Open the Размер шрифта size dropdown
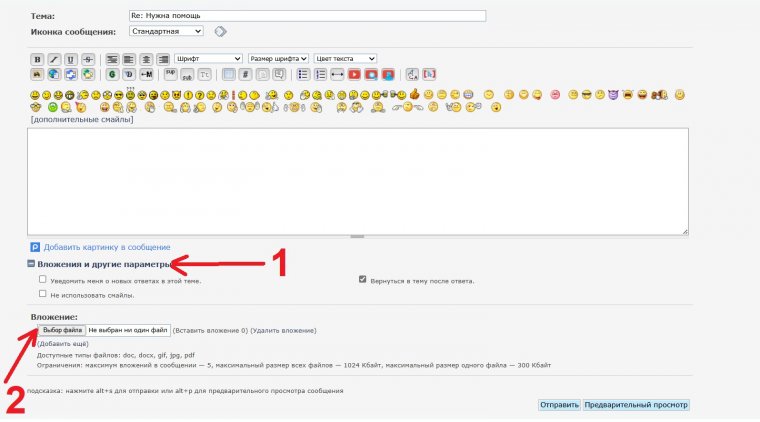This screenshot has height=422, width=760. tap(278, 59)
